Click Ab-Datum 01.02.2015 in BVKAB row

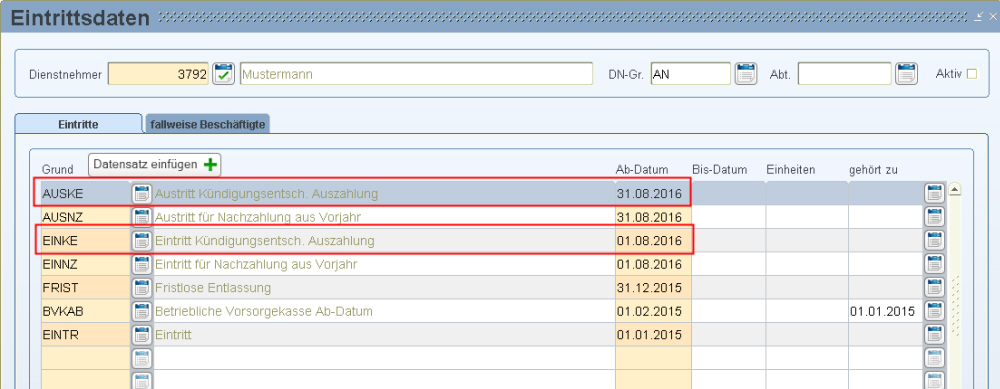(x=653, y=311)
